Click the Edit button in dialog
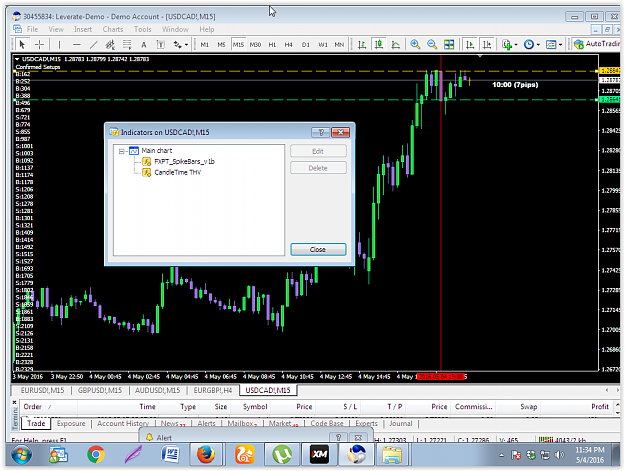Image resolution: width=625 pixels, height=471 pixels. point(318,151)
